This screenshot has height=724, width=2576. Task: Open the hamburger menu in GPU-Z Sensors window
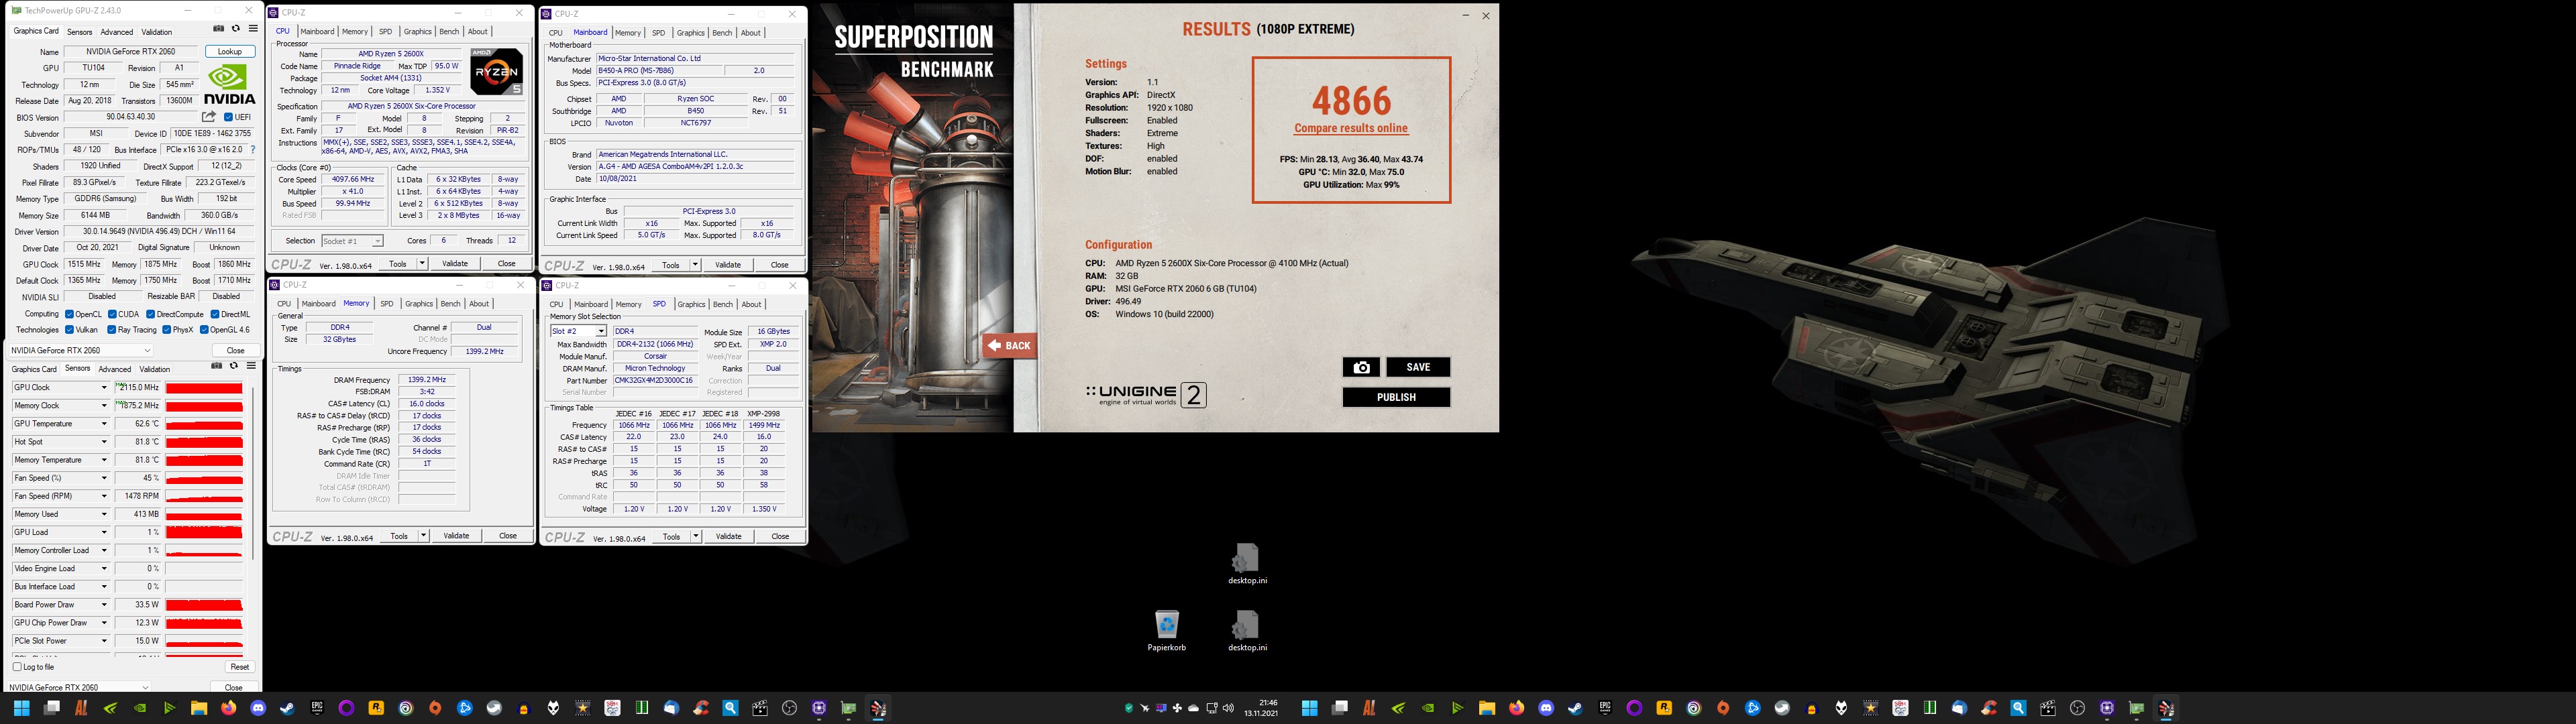pyautogui.click(x=251, y=366)
